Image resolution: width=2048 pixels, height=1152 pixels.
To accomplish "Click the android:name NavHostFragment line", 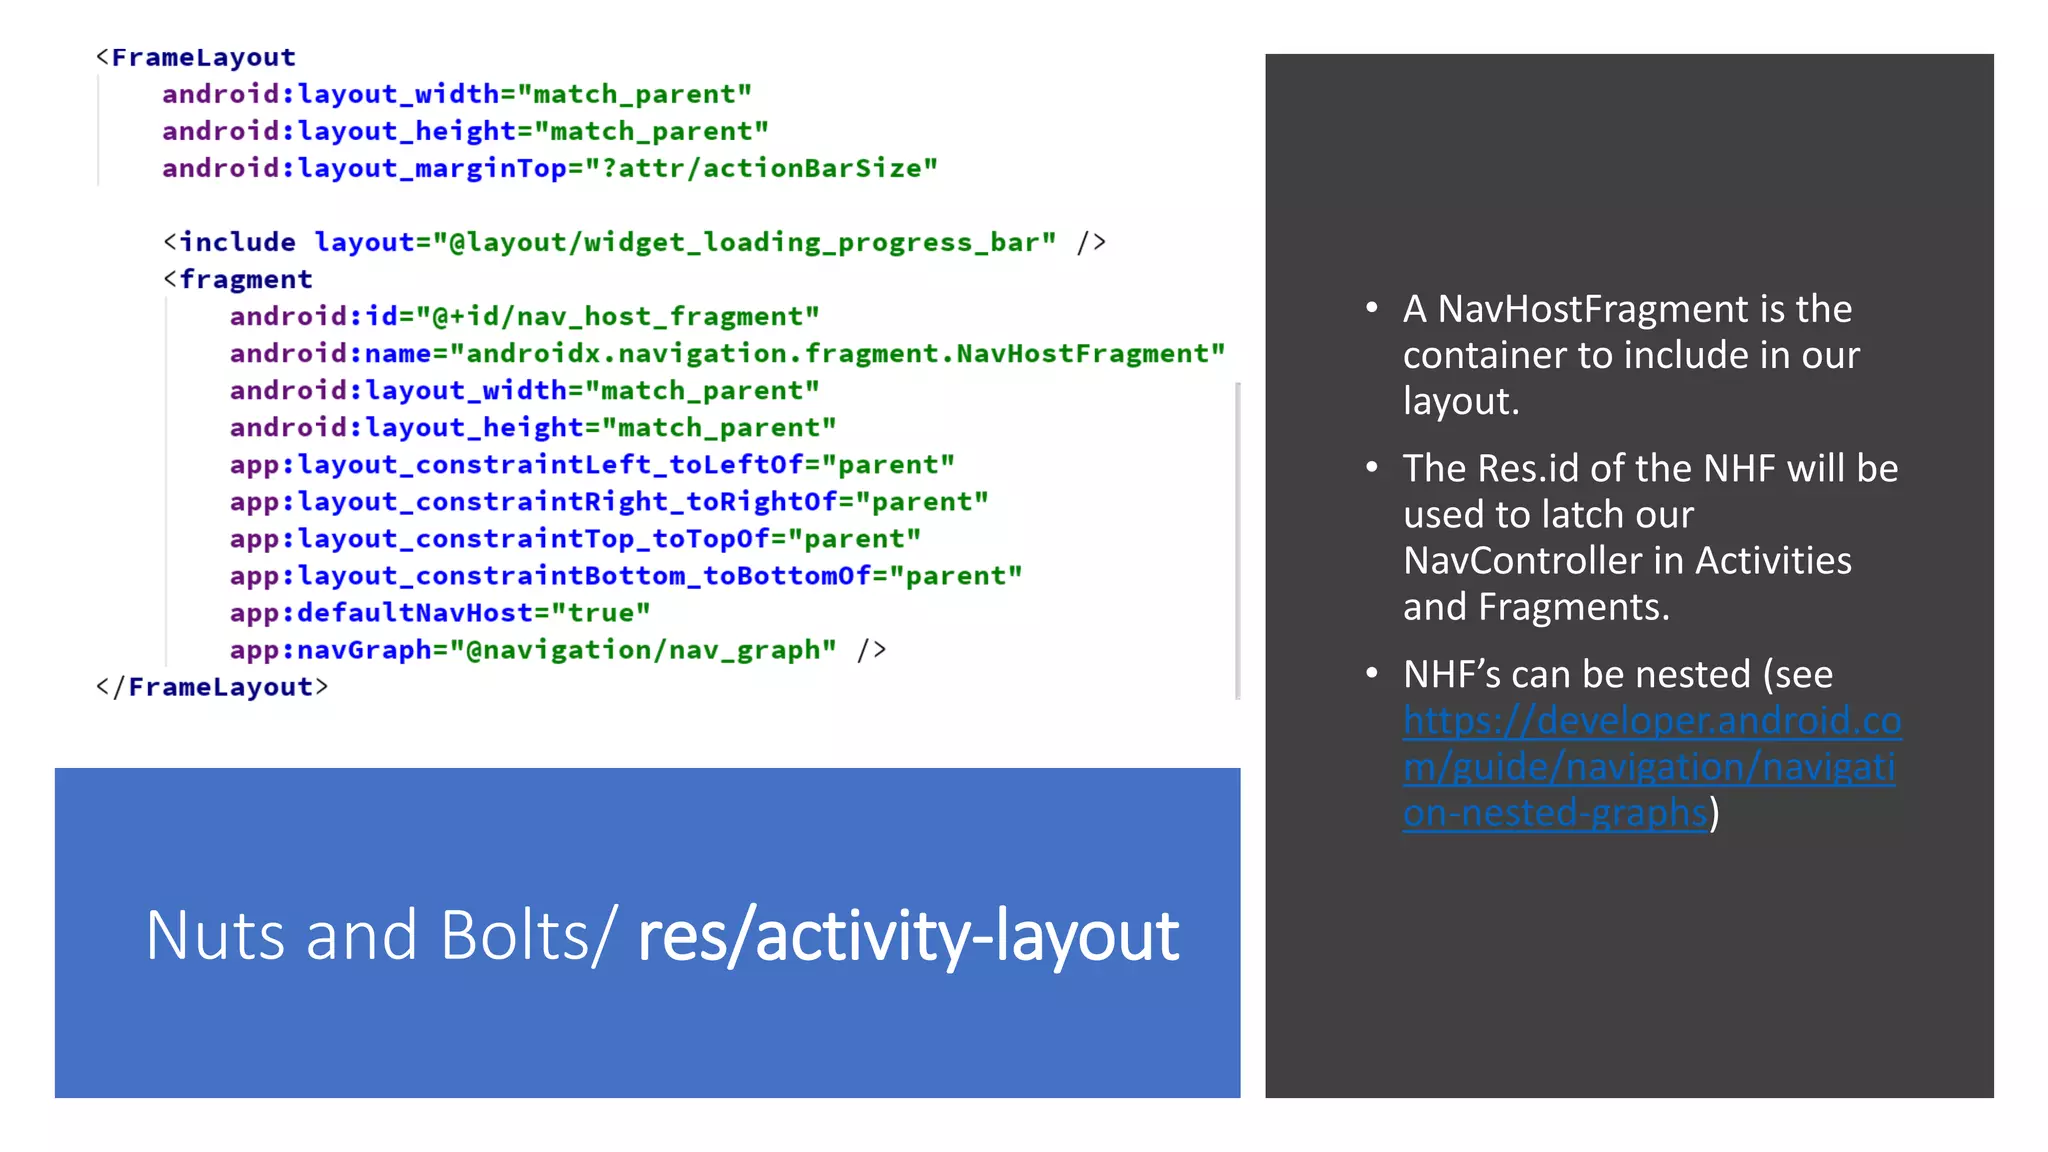I will (727, 353).
